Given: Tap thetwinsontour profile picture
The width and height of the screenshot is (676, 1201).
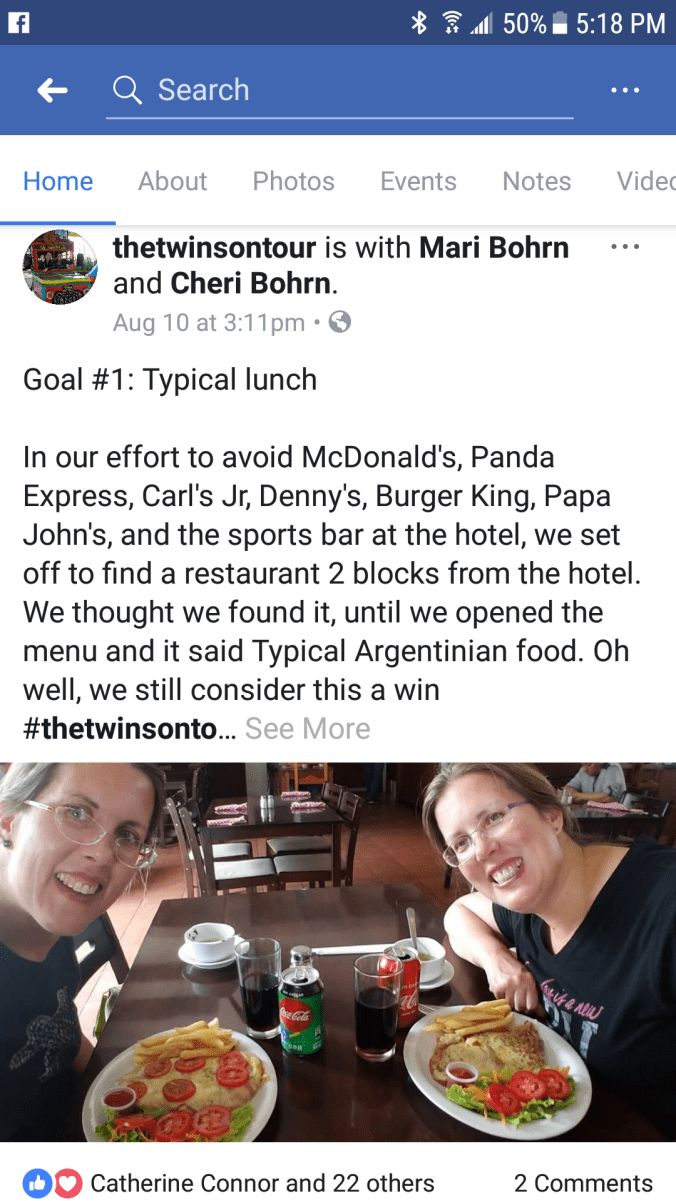Looking at the screenshot, I should click(x=60, y=267).
